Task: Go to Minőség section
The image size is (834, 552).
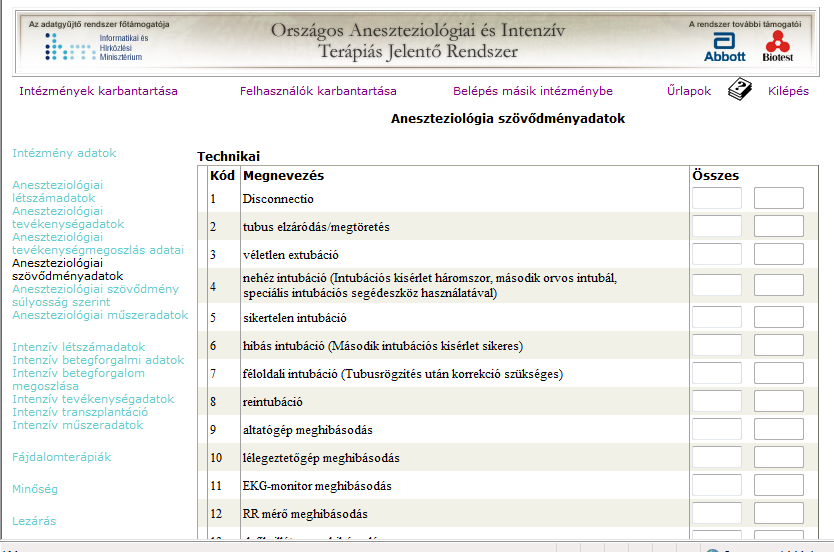Action: point(35,489)
